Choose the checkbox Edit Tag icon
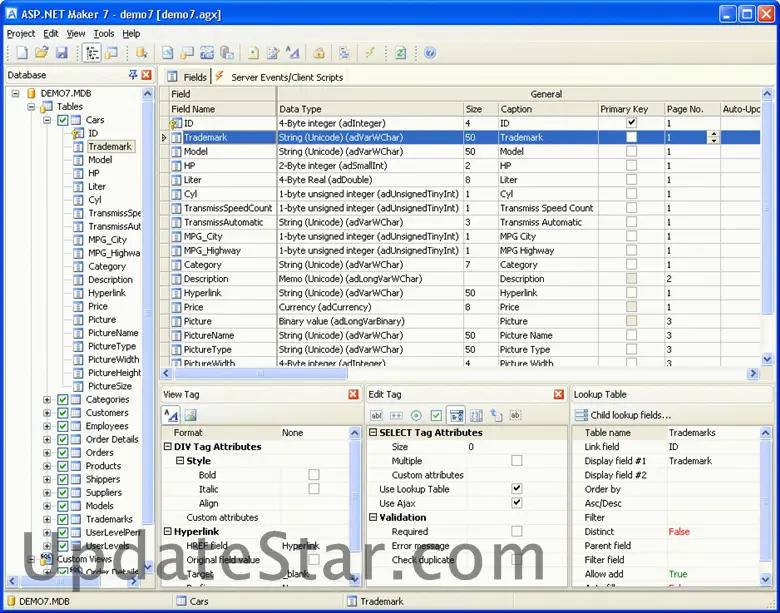780x613 pixels. (436, 415)
